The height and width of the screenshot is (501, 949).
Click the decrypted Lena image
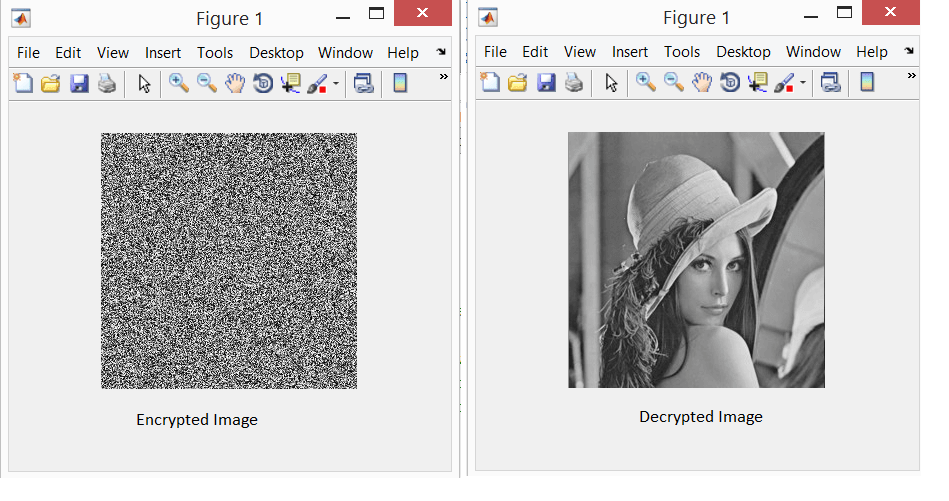tap(696, 260)
